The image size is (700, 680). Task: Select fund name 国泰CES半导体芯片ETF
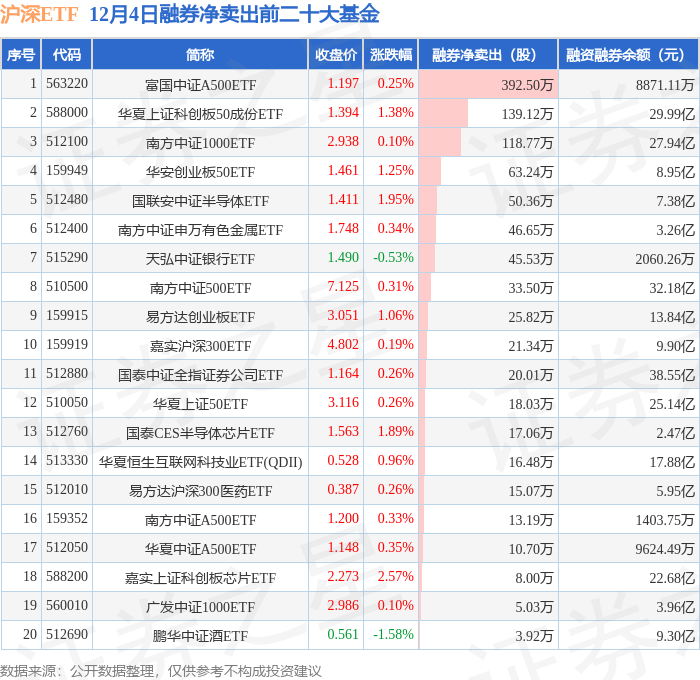(200, 433)
